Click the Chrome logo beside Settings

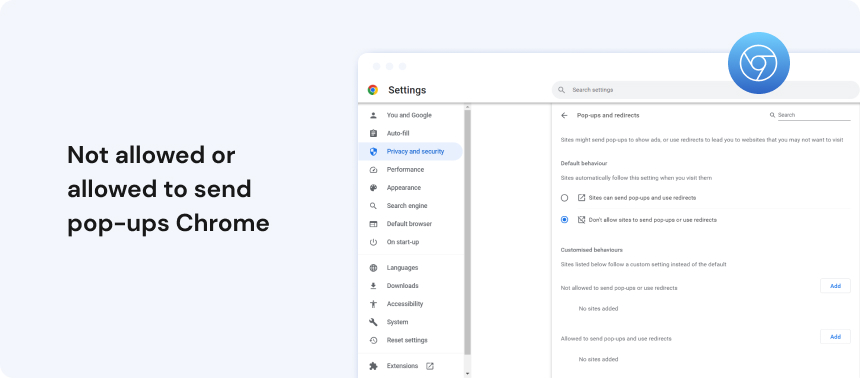pos(373,90)
